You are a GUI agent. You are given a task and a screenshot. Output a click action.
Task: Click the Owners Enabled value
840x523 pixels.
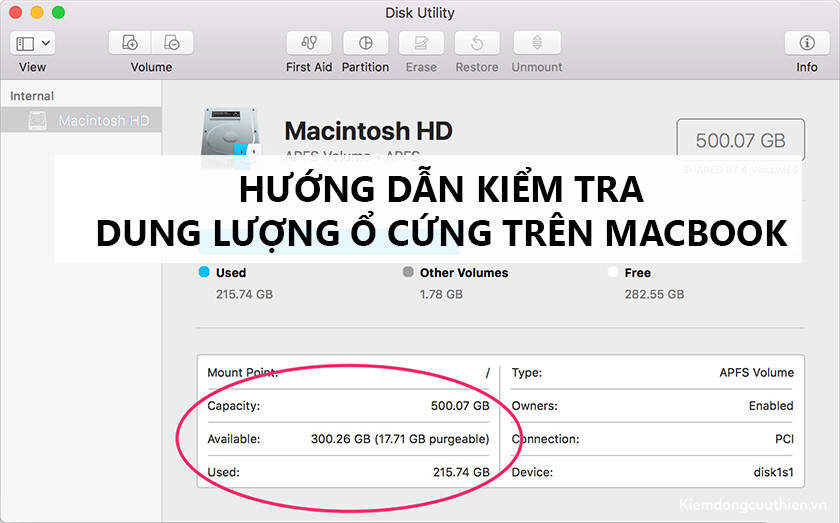click(771, 406)
